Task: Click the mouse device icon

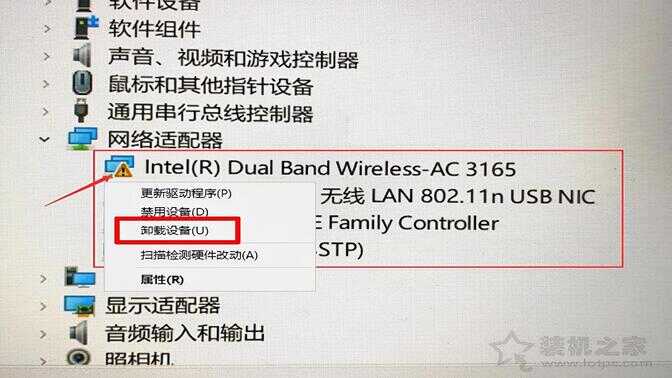Action: 82,82
